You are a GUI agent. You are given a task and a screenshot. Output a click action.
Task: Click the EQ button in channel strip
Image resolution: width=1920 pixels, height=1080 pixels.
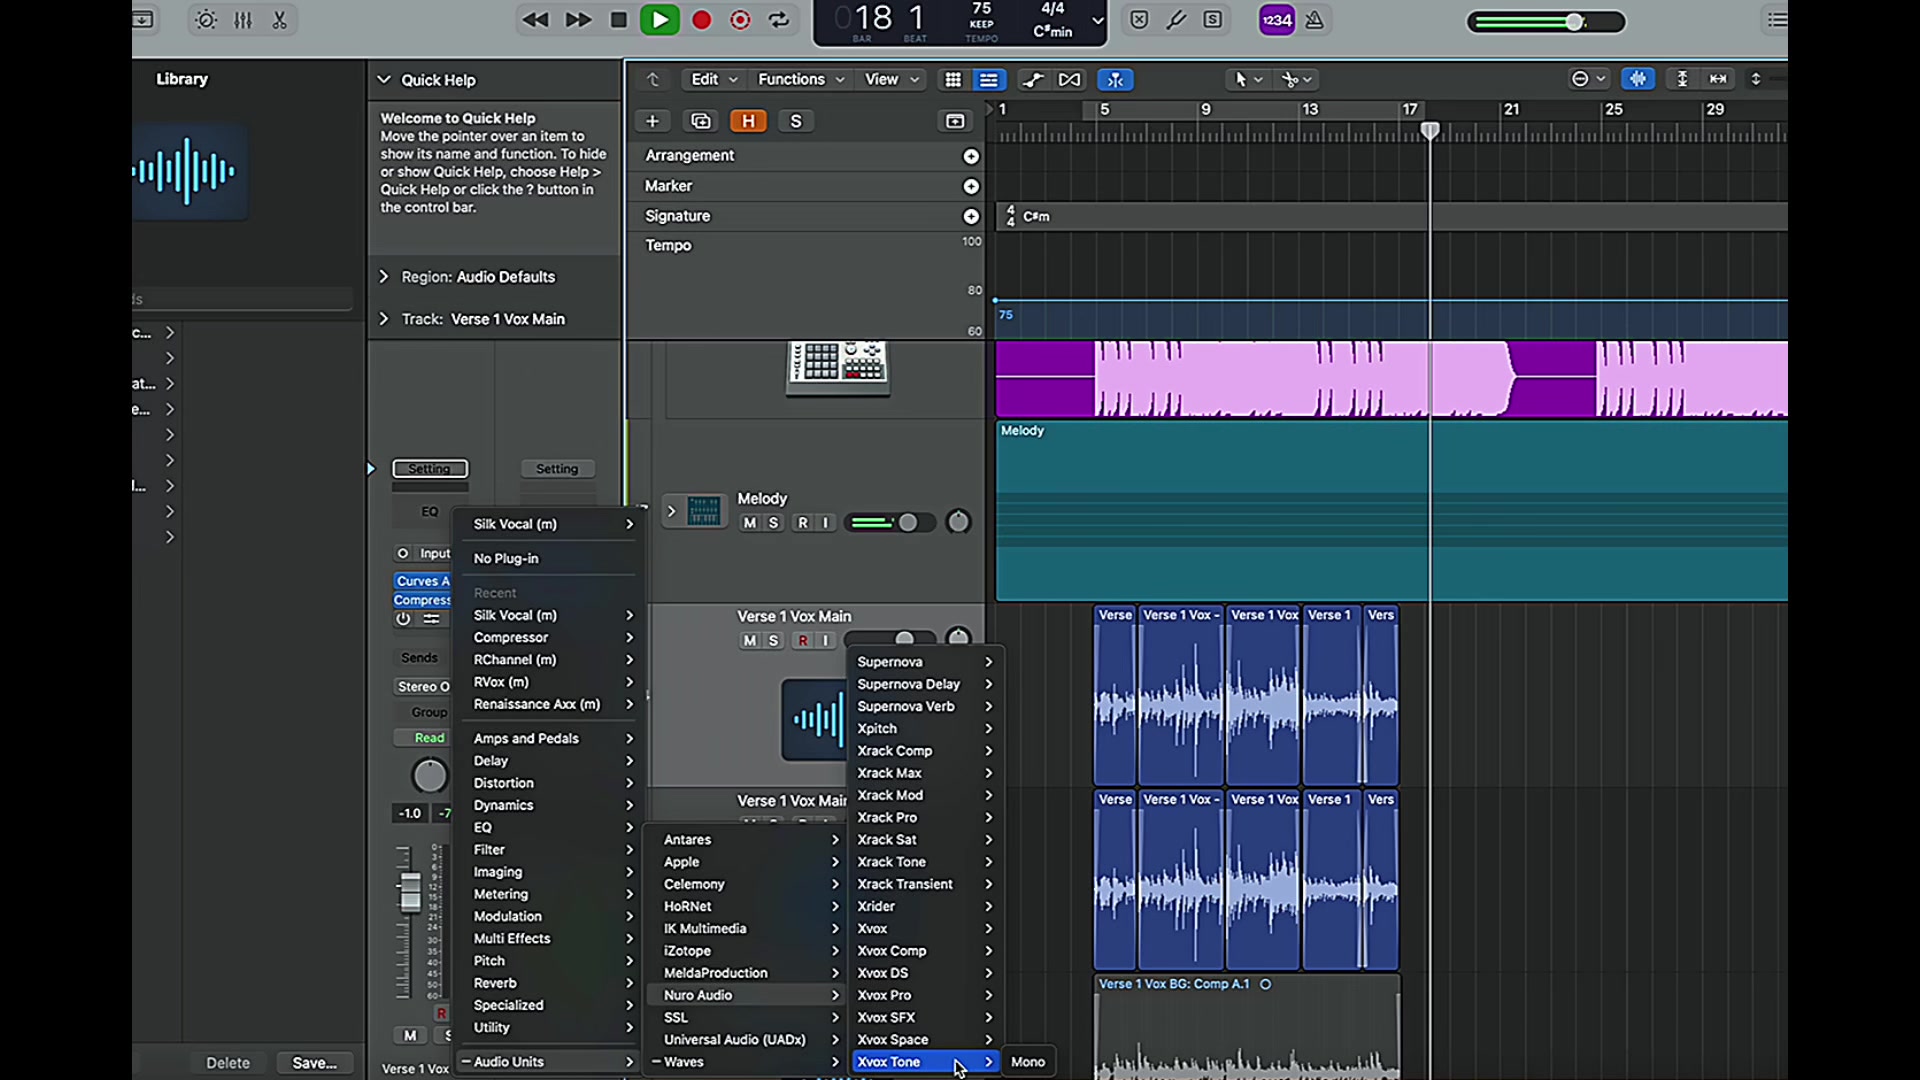pos(430,512)
